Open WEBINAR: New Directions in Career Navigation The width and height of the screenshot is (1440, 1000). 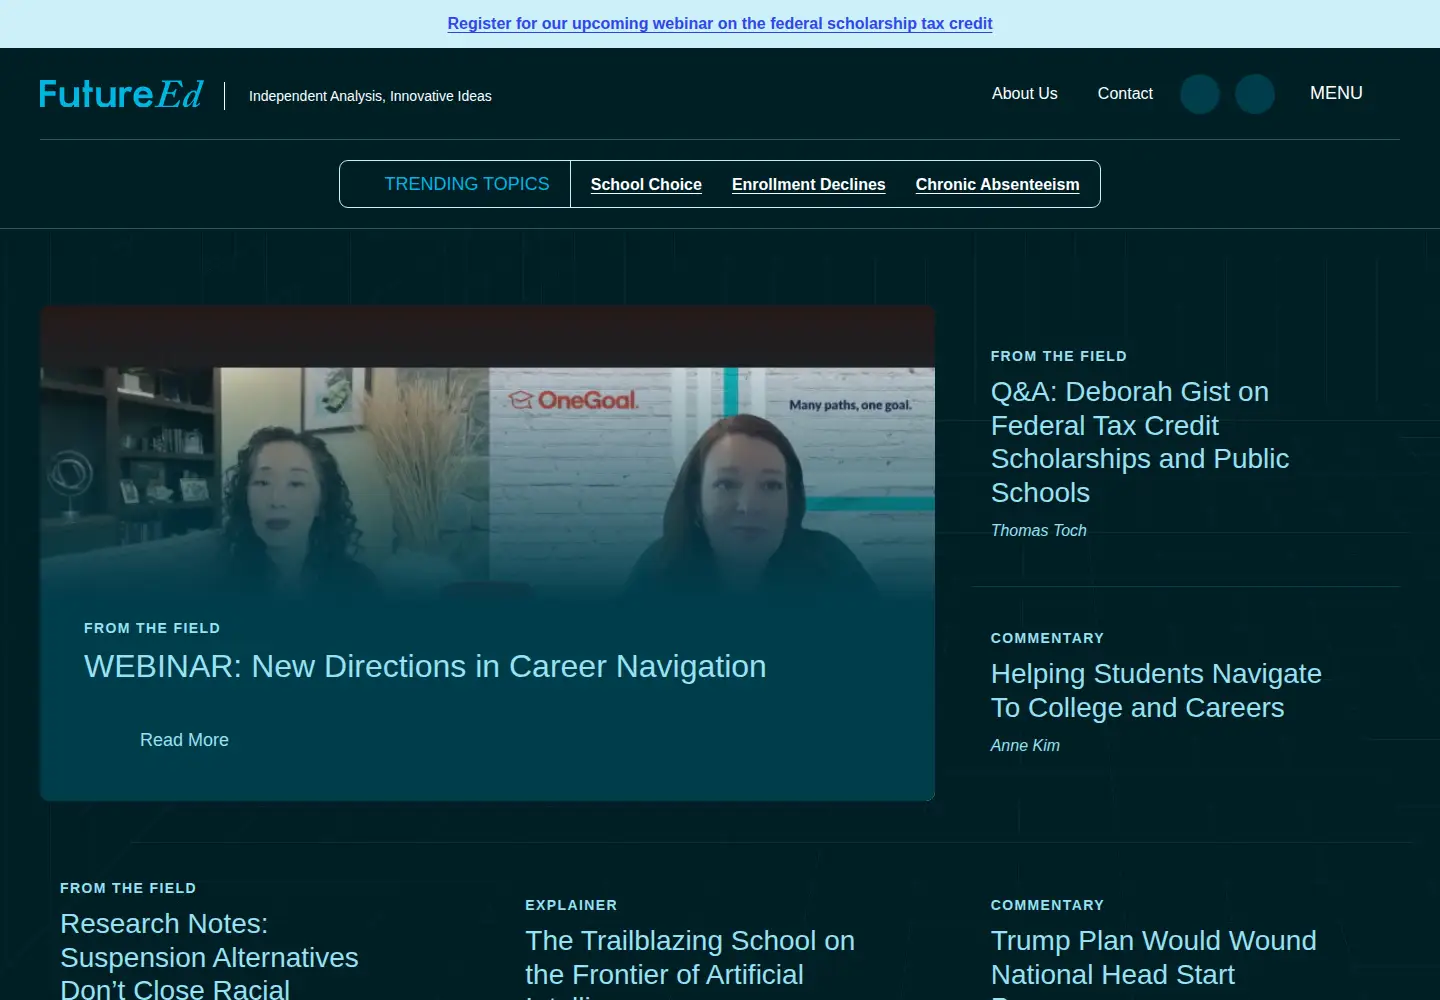click(x=425, y=666)
